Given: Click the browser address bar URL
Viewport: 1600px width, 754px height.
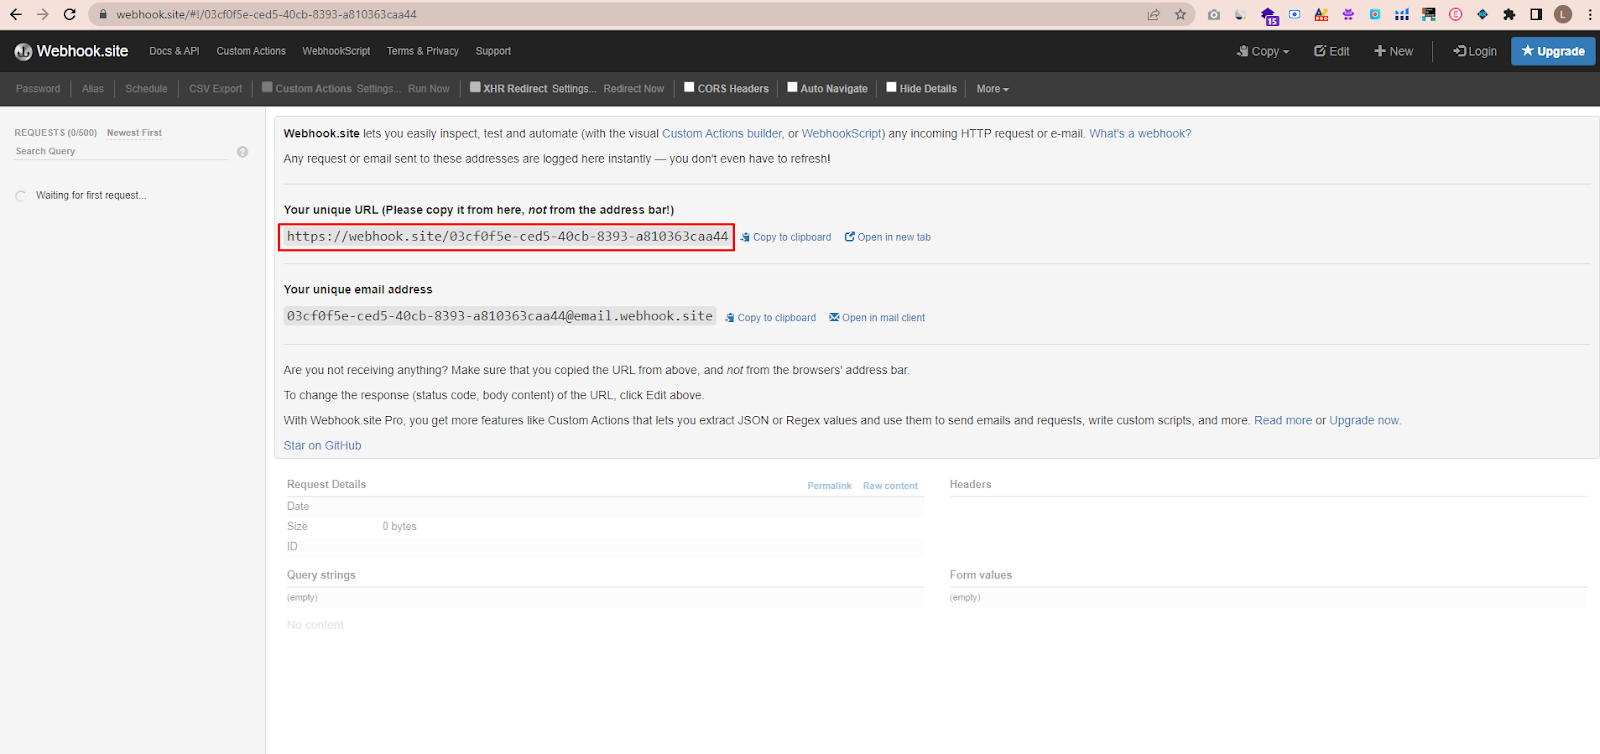Looking at the screenshot, I should tap(266, 14).
